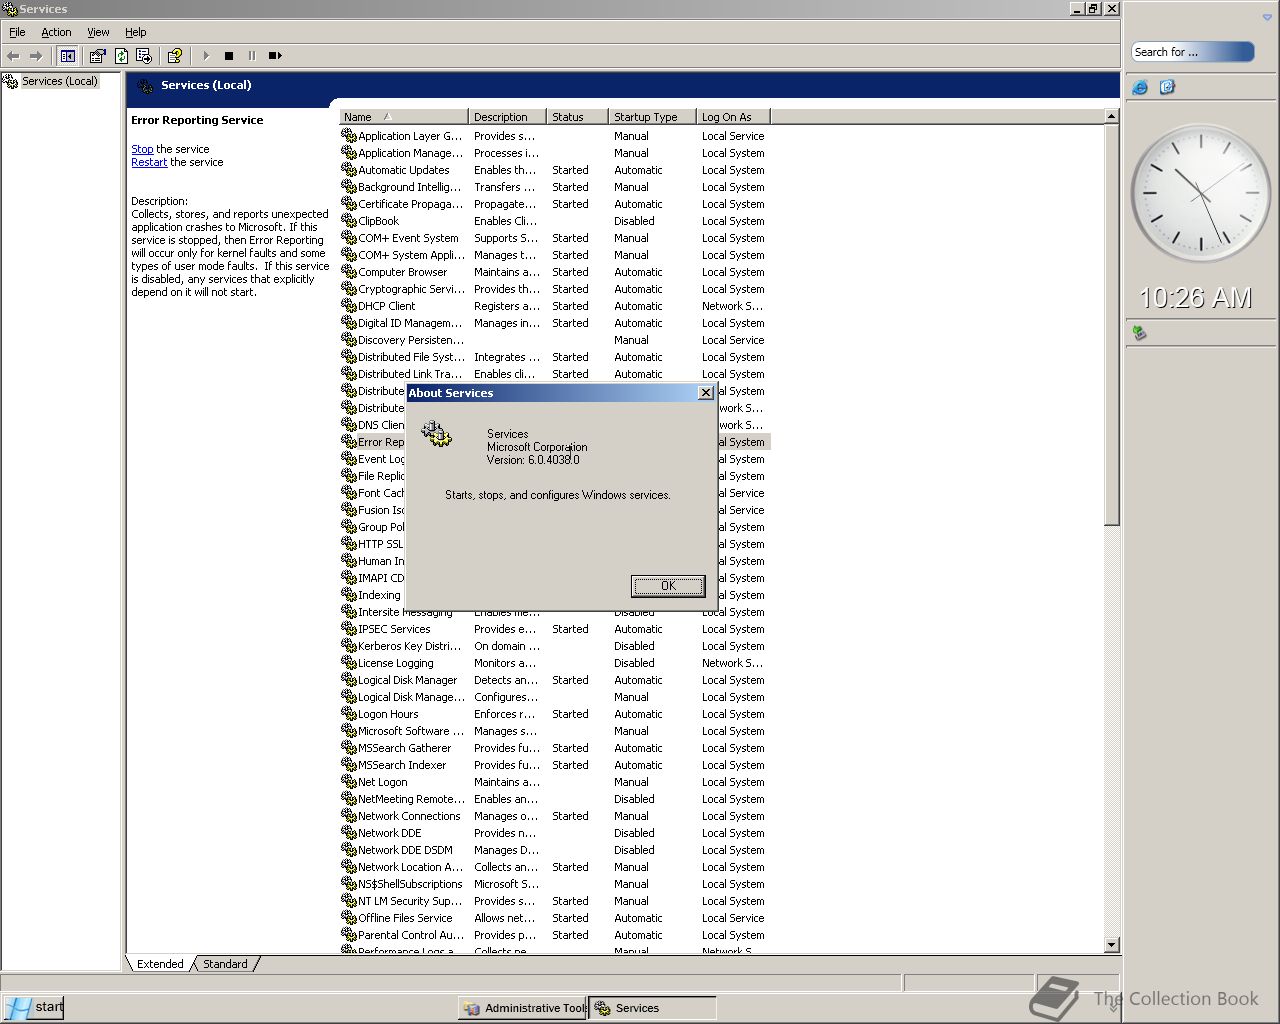Click the Back arrow in the toolbar

click(13, 56)
